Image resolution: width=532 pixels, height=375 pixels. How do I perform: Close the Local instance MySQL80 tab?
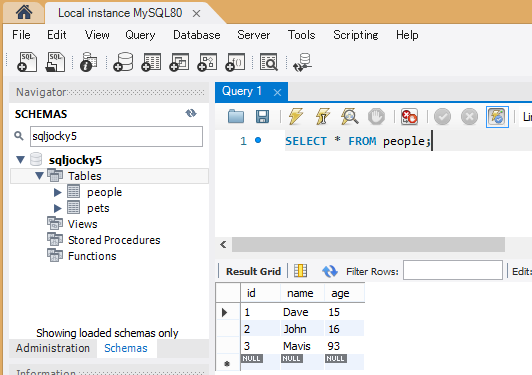tap(196, 14)
